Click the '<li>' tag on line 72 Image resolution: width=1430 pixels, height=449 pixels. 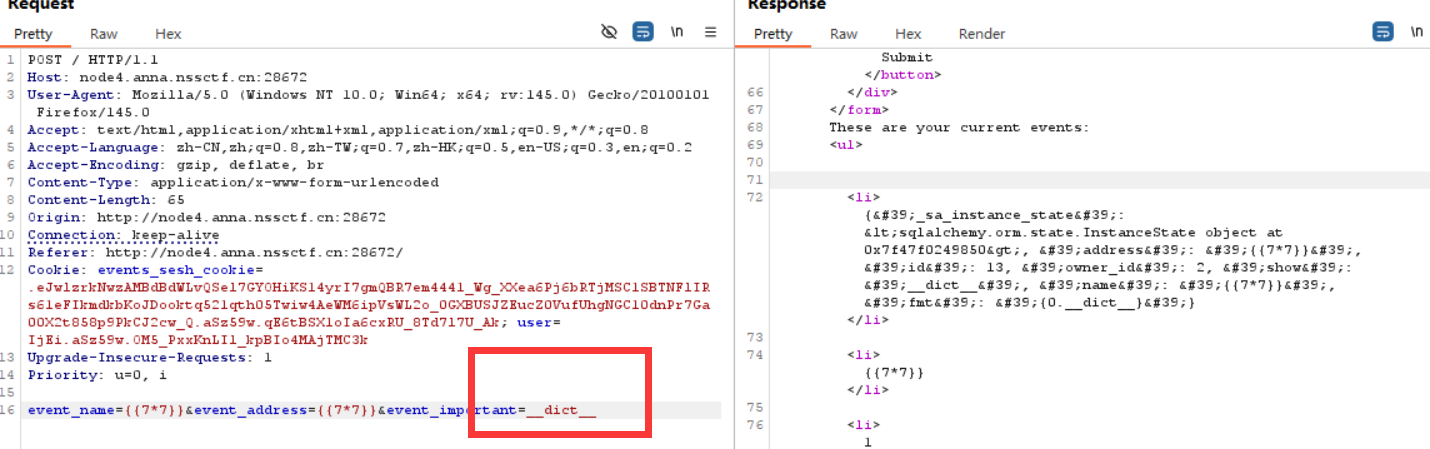click(x=863, y=198)
